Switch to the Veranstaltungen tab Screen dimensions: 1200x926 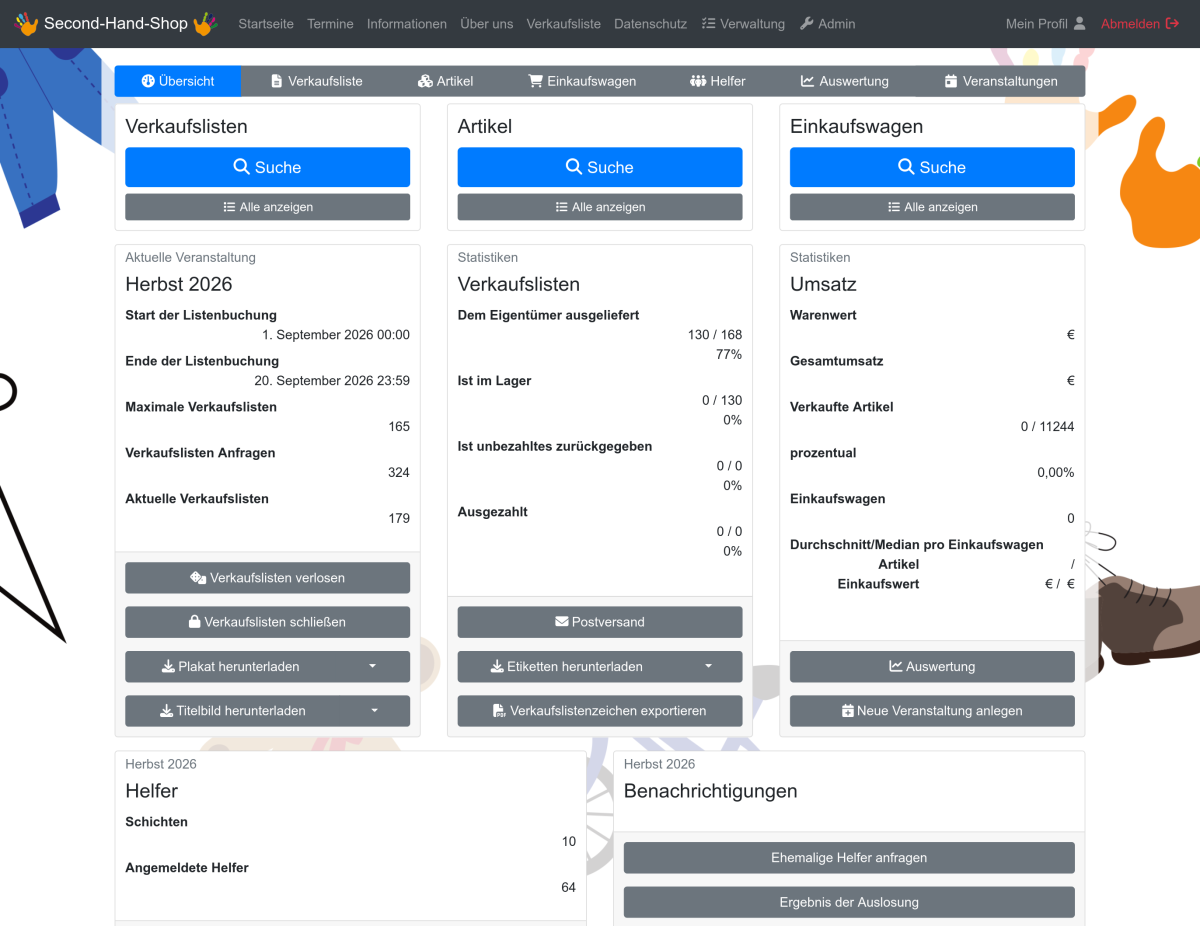click(x=1001, y=81)
